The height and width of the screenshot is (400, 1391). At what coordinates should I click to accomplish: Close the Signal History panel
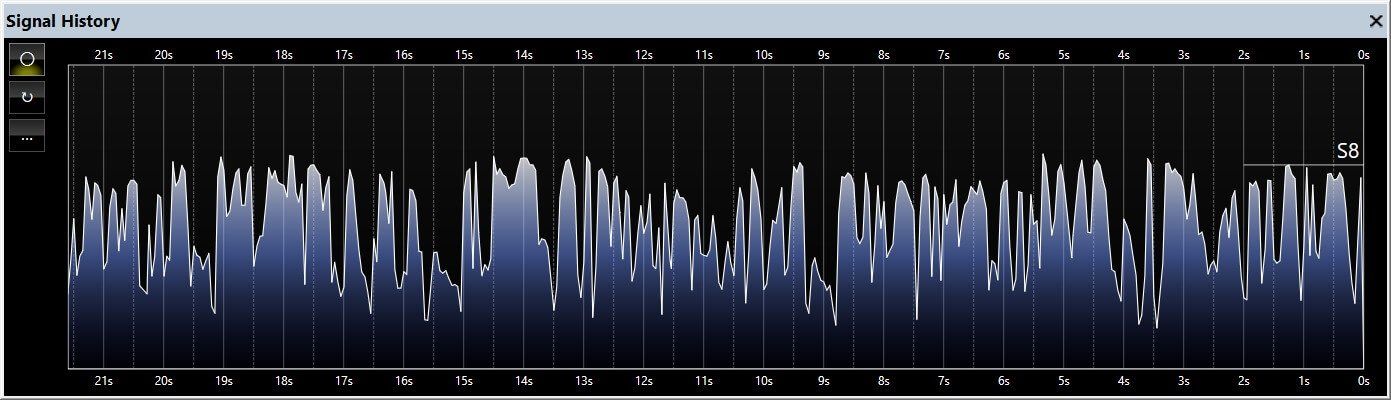pos(1375,21)
